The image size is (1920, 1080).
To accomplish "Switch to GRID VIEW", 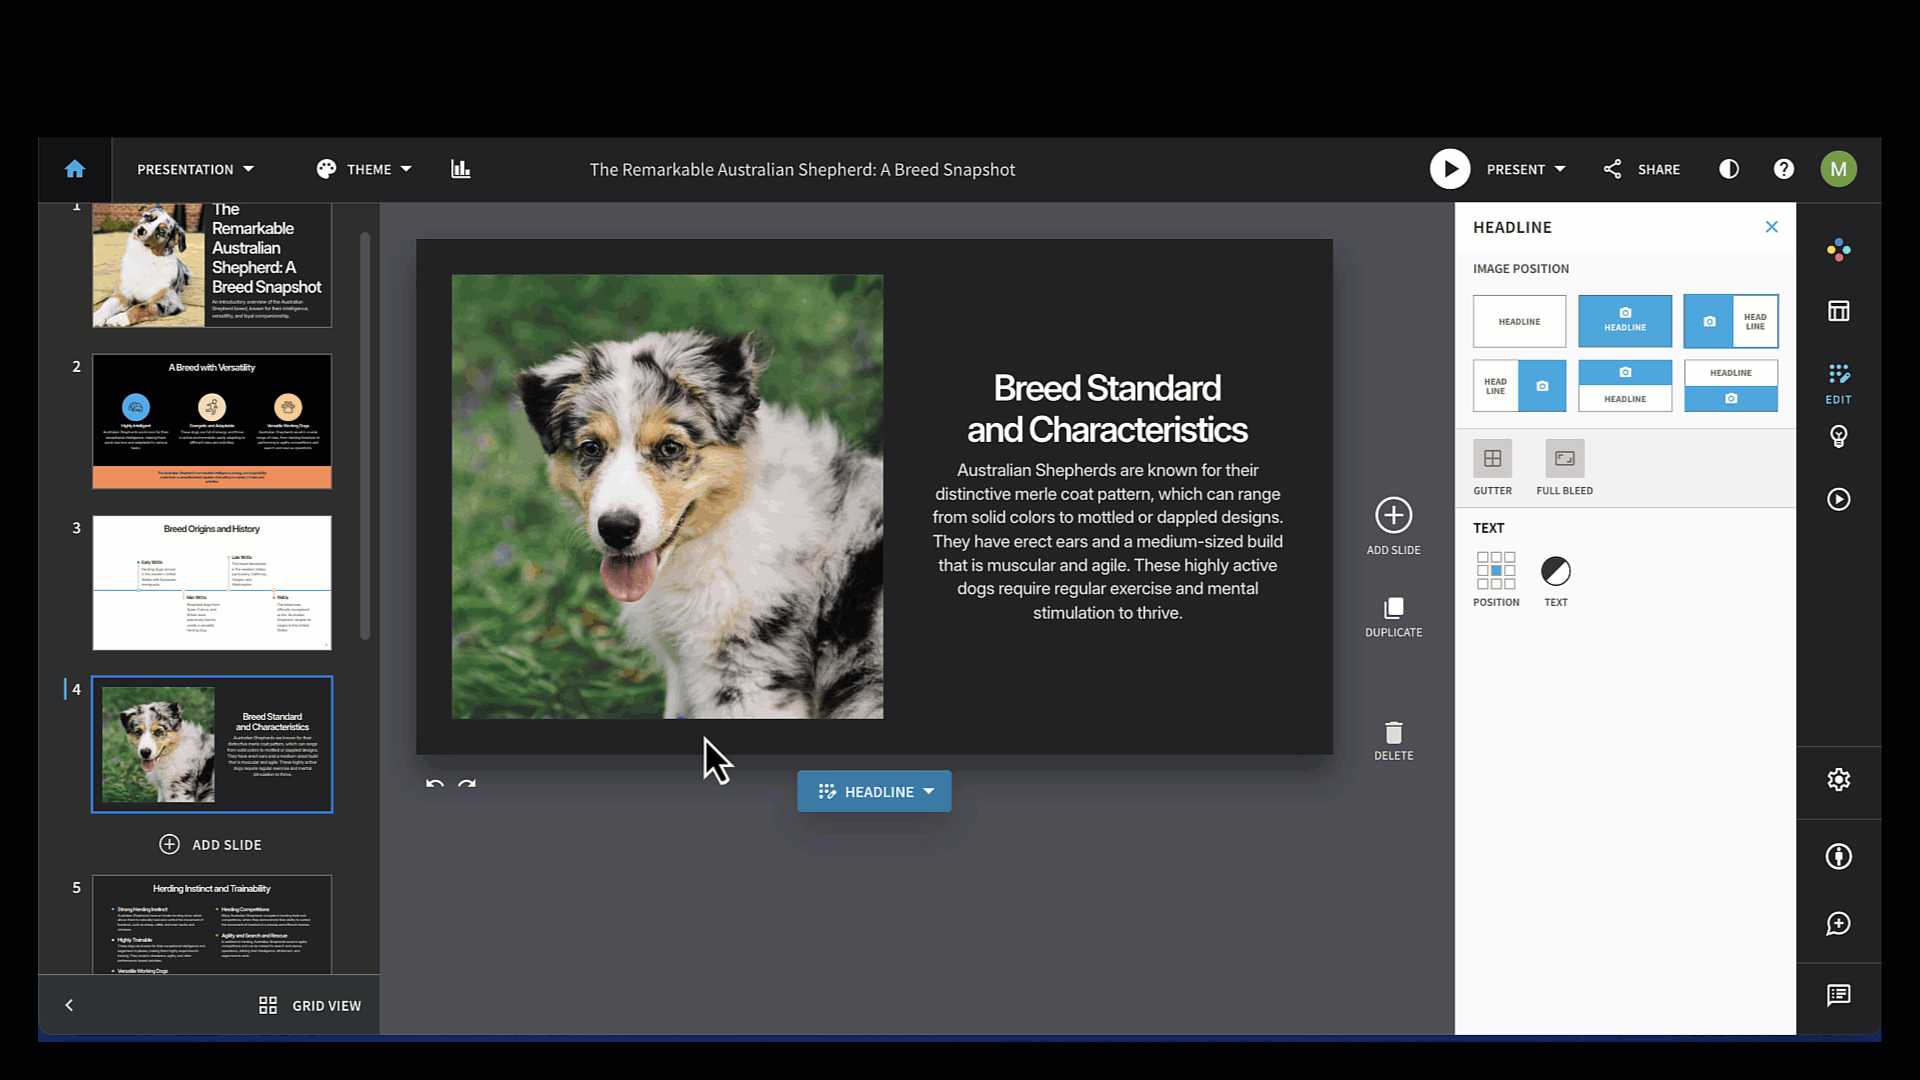I will (310, 1005).
